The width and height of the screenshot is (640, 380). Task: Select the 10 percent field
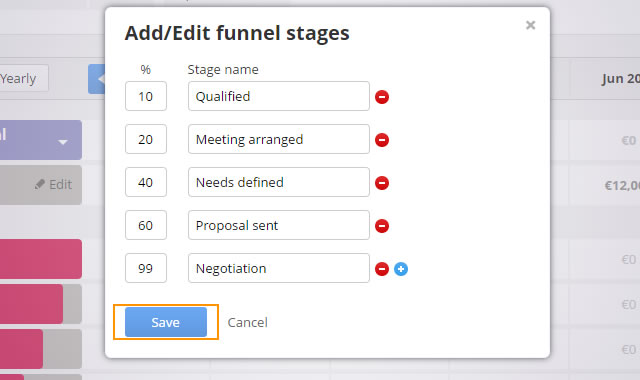tap(146, 96)
